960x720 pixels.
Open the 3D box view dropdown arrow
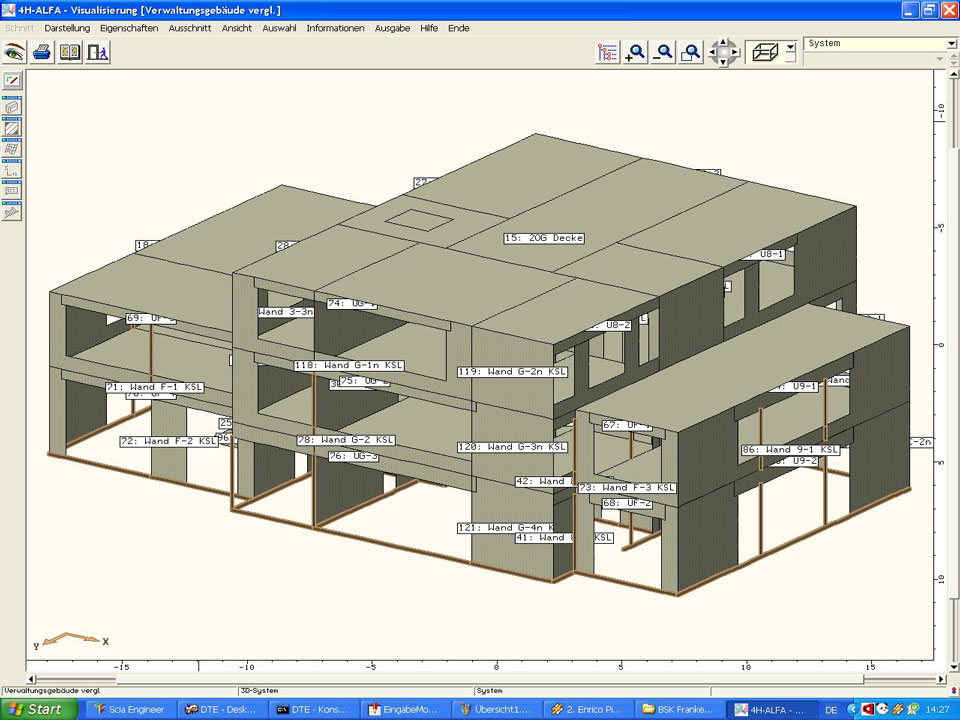(x=791, y=46)
